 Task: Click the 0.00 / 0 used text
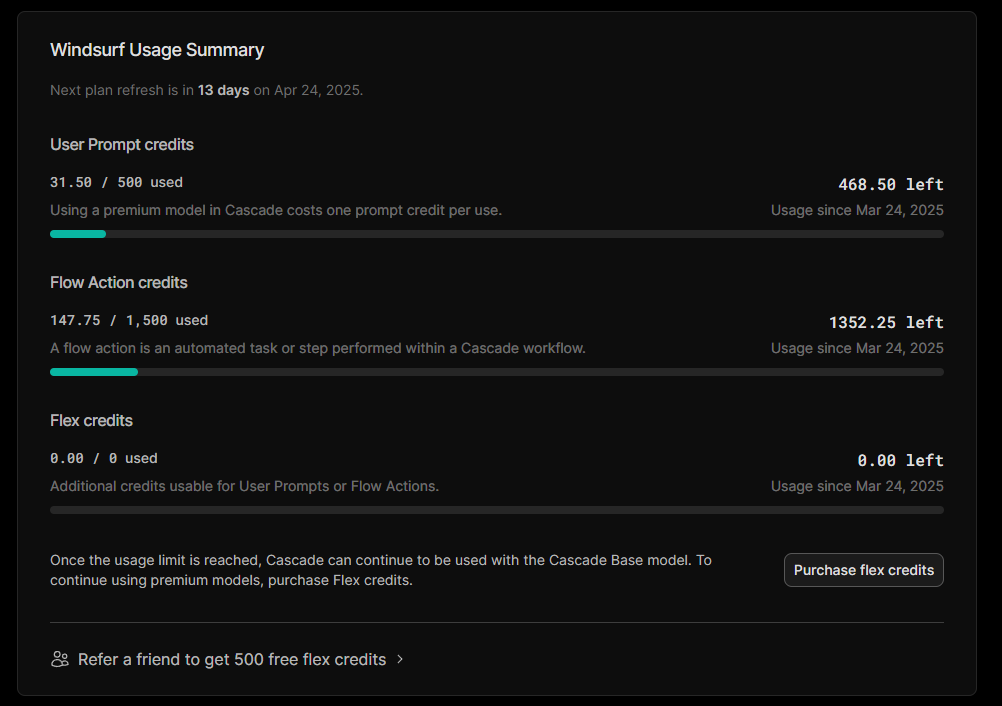[104, 458]
